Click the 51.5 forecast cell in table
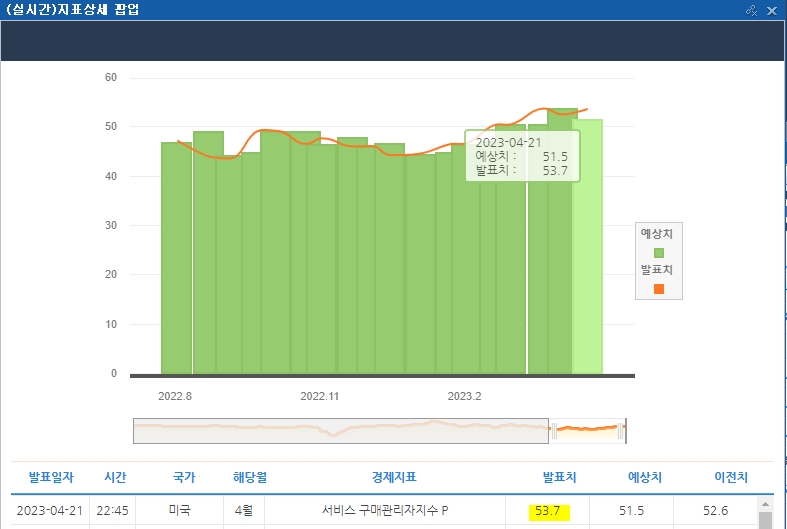 (631, 510)
